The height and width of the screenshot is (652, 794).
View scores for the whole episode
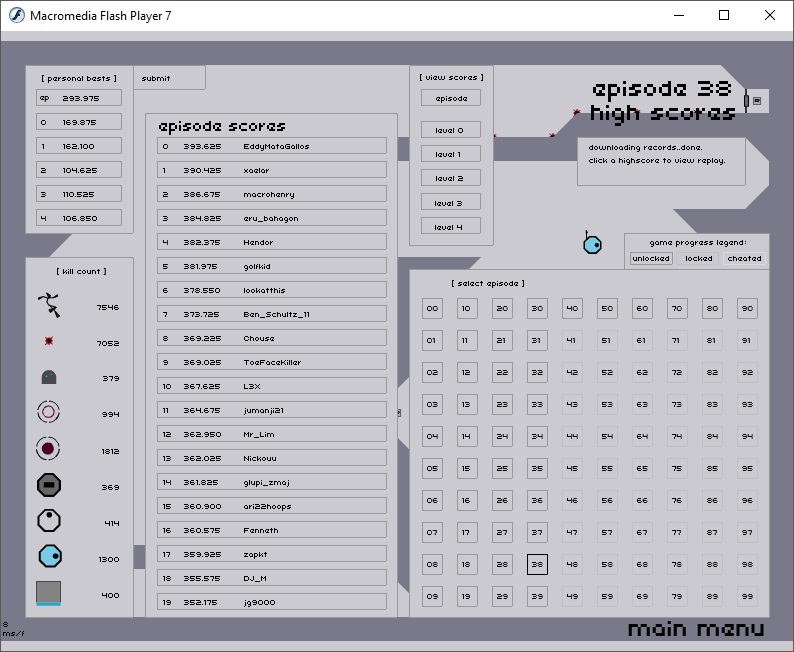coord(450,98)
